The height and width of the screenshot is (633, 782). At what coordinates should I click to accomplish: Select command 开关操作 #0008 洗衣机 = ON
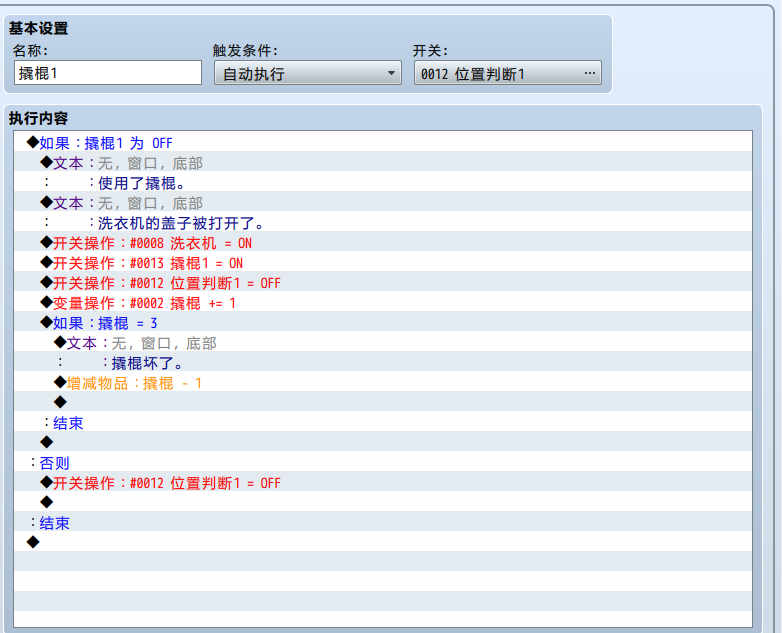coord(383,243)
